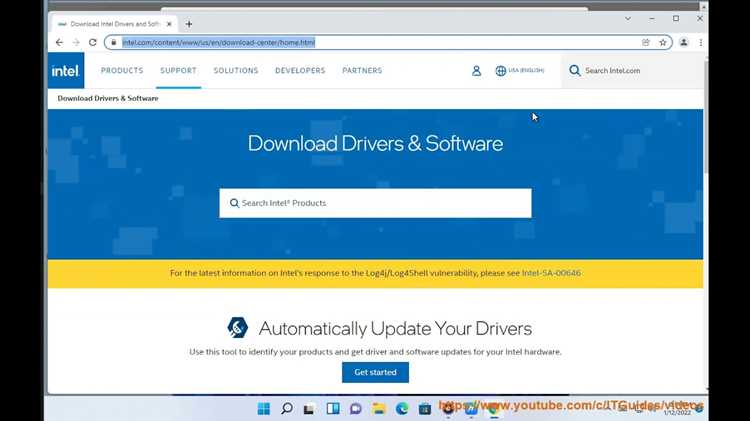
Task: Open the Support menu
Action: click(178, 70)
